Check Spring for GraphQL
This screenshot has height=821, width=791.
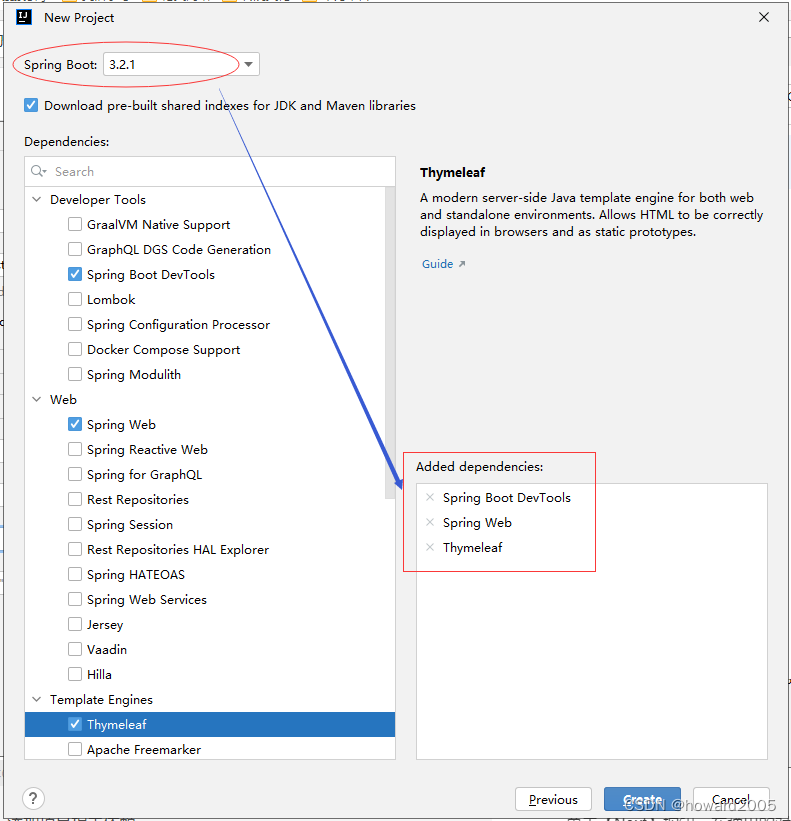click(75, 474)
